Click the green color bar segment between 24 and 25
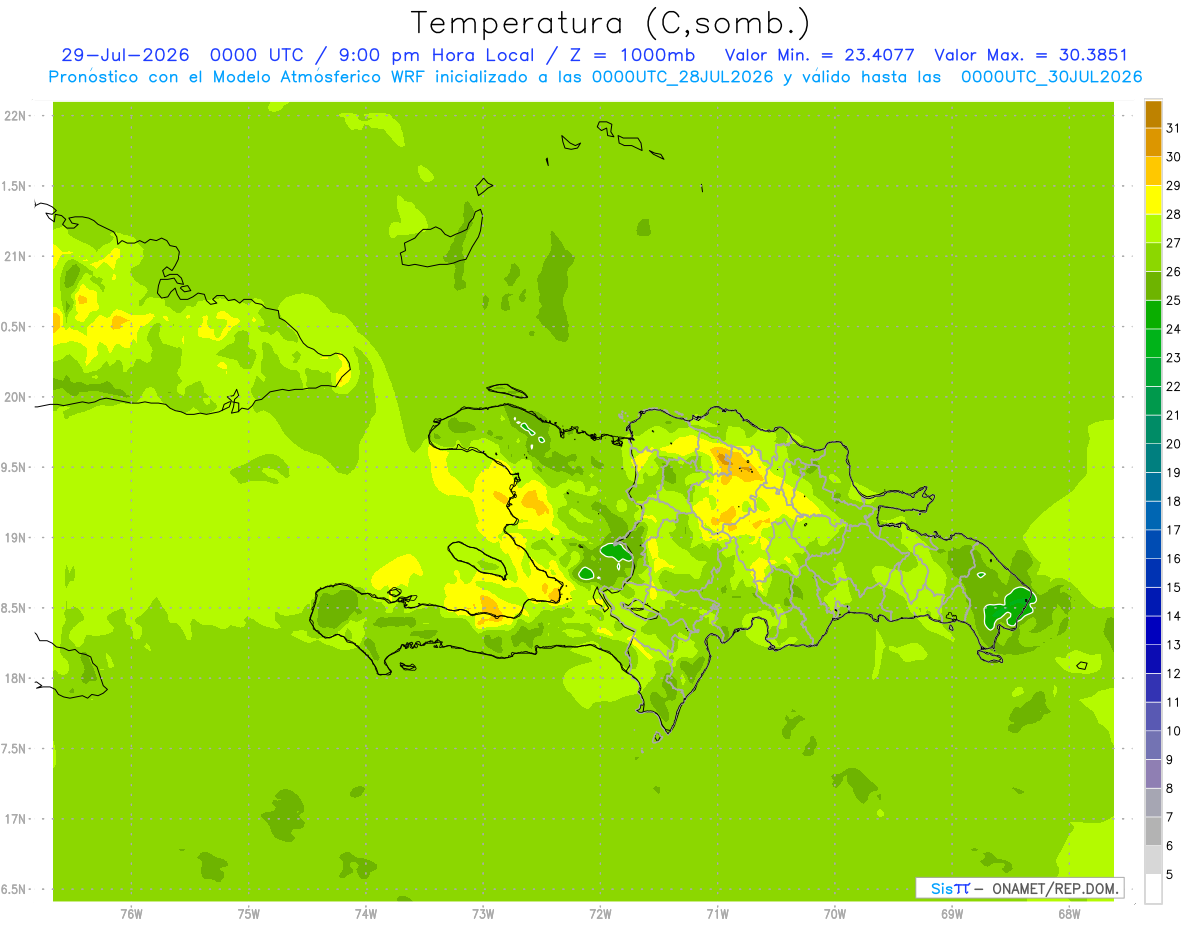Screen dimensions: 1200x927 coord(1153,315)
